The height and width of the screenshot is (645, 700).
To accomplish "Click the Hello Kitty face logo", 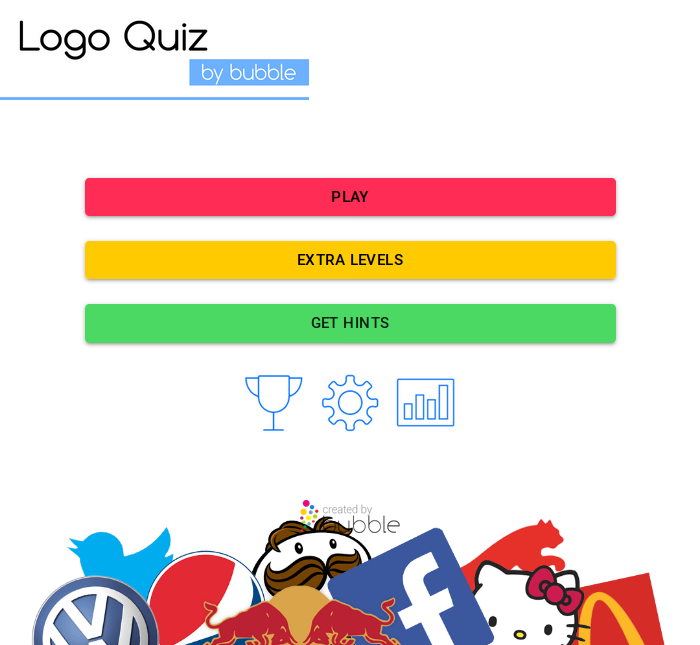I will [x=527, y=605].
